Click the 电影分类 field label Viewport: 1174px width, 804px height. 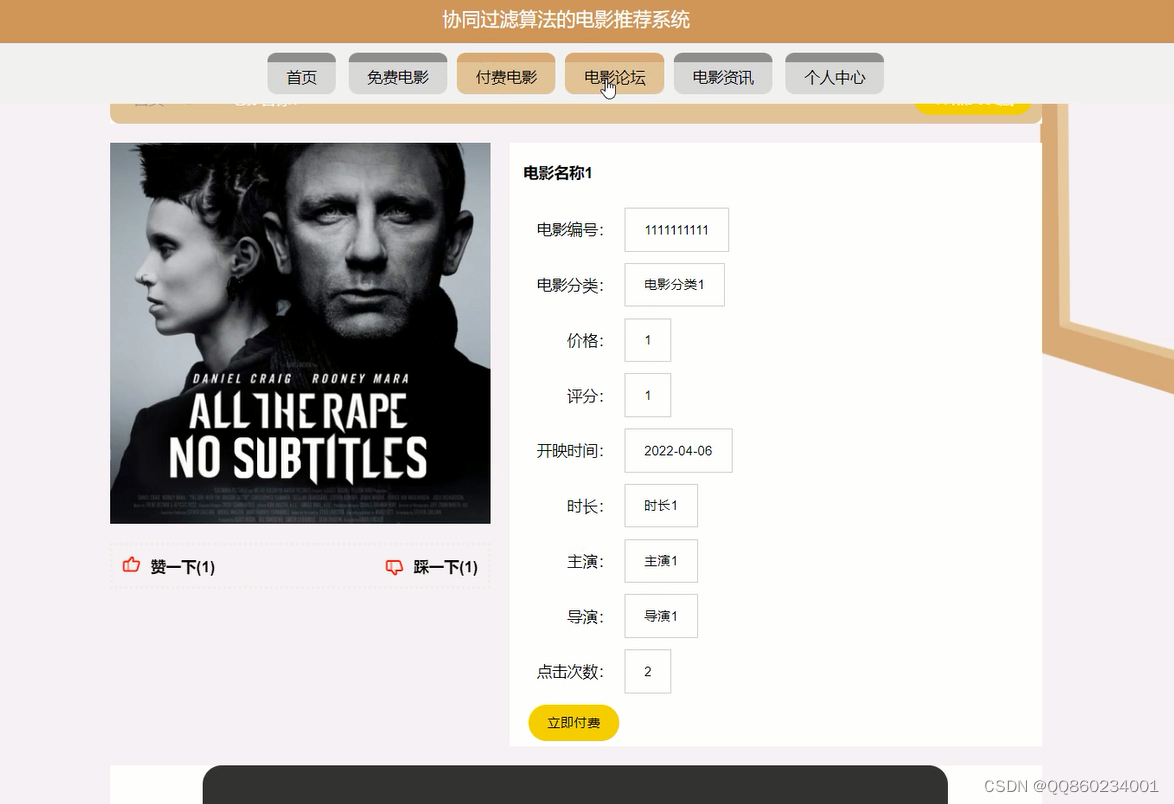point(570,285)
